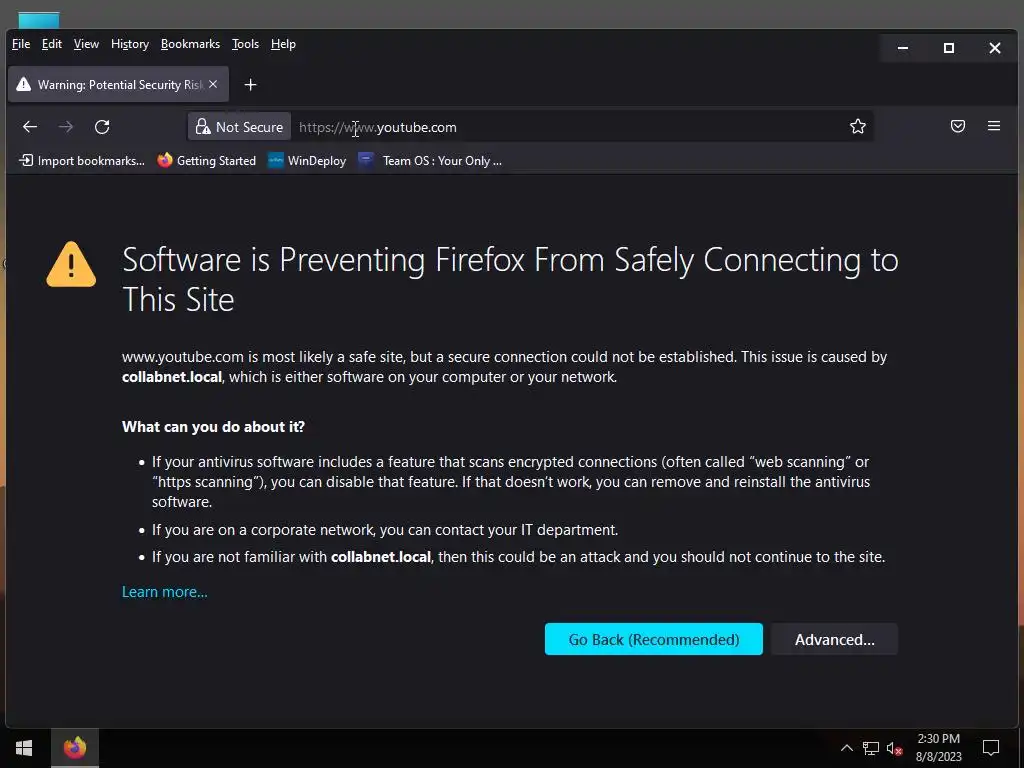
Task: Close the Warning: Potential Security Risk tab
Action: [x=213, y=85]
